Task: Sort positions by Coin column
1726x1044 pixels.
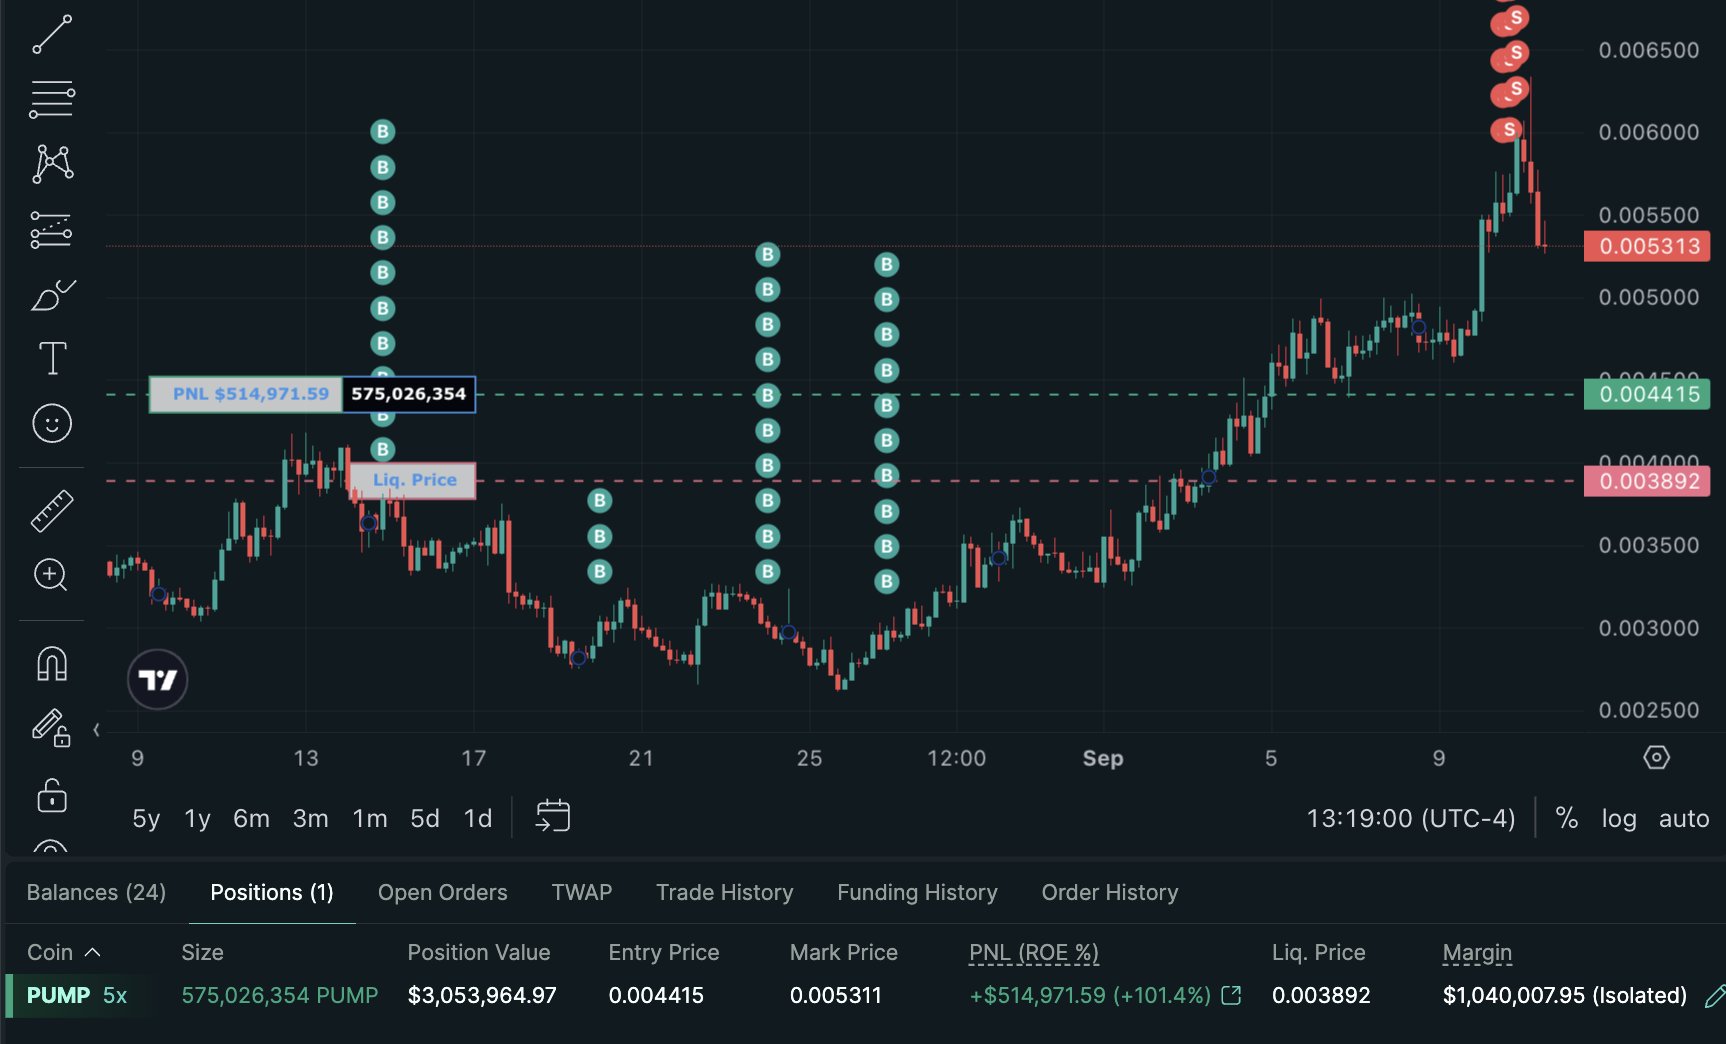Action: click(x=63, y=952)
